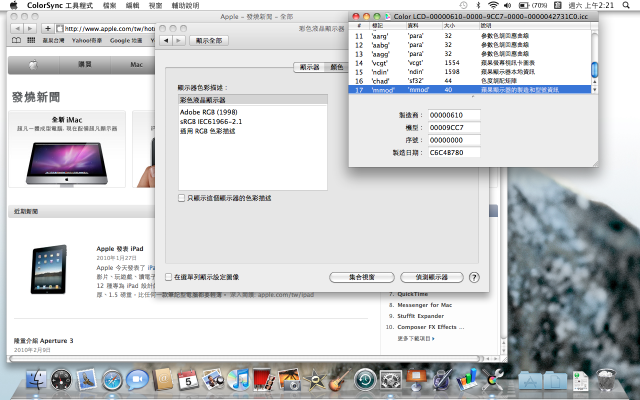Click the Mac tab on Apple site
This screenshot has height=400, width=640.
click(136, 64)
